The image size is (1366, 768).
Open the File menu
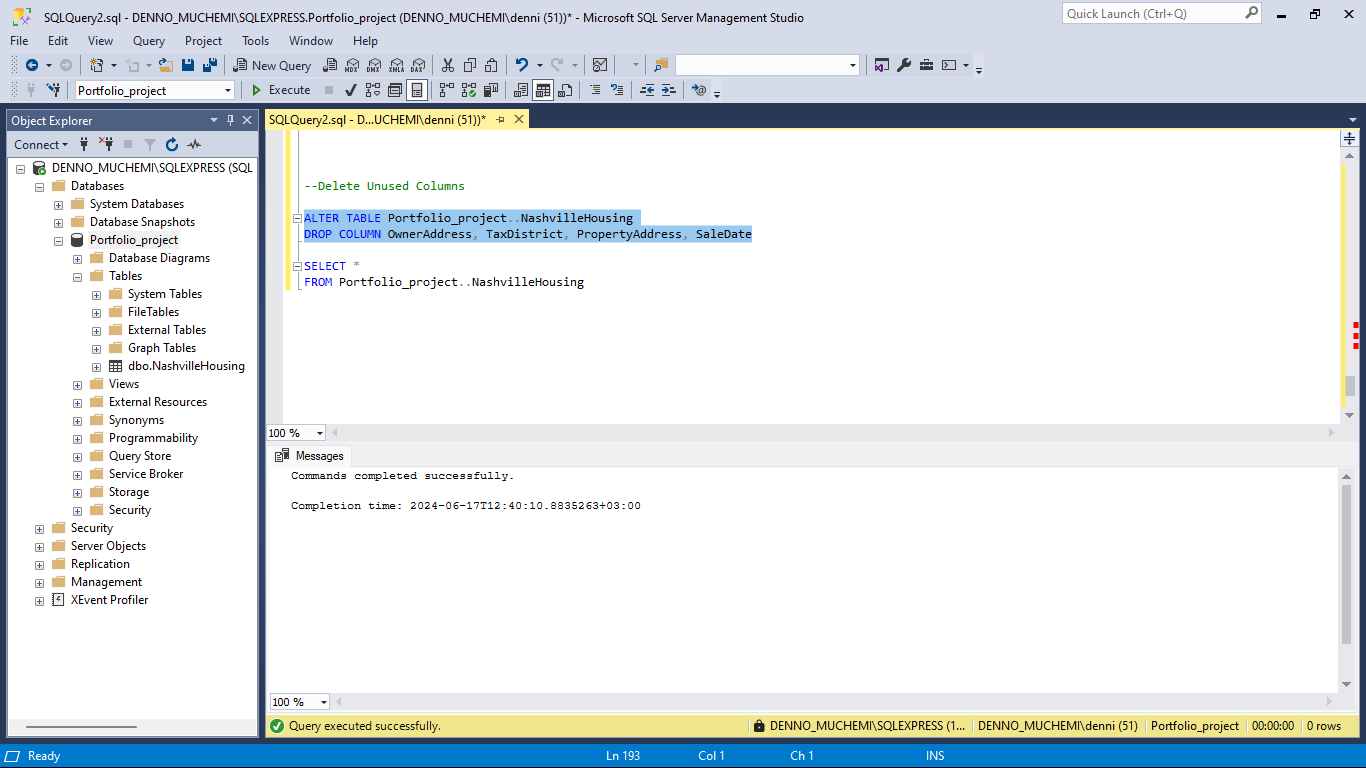pos(19,41)
